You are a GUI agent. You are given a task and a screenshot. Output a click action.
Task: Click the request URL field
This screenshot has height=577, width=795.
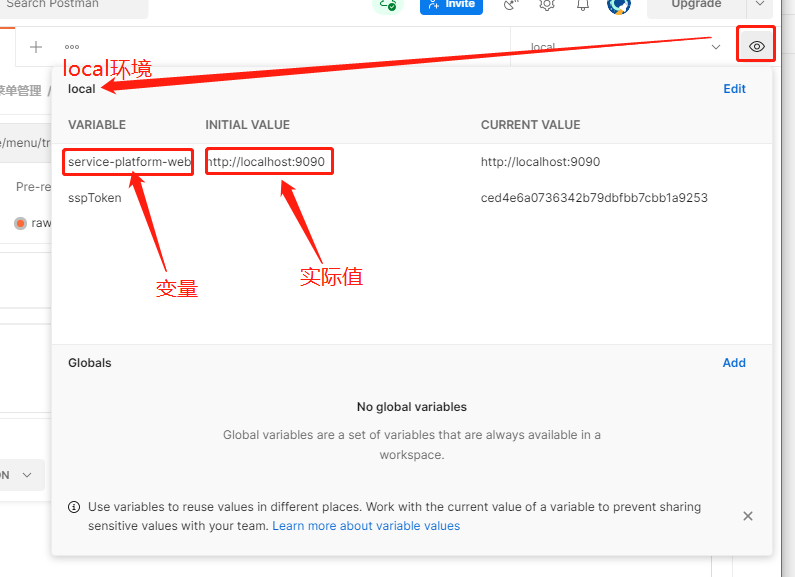[x=25, y=143]
